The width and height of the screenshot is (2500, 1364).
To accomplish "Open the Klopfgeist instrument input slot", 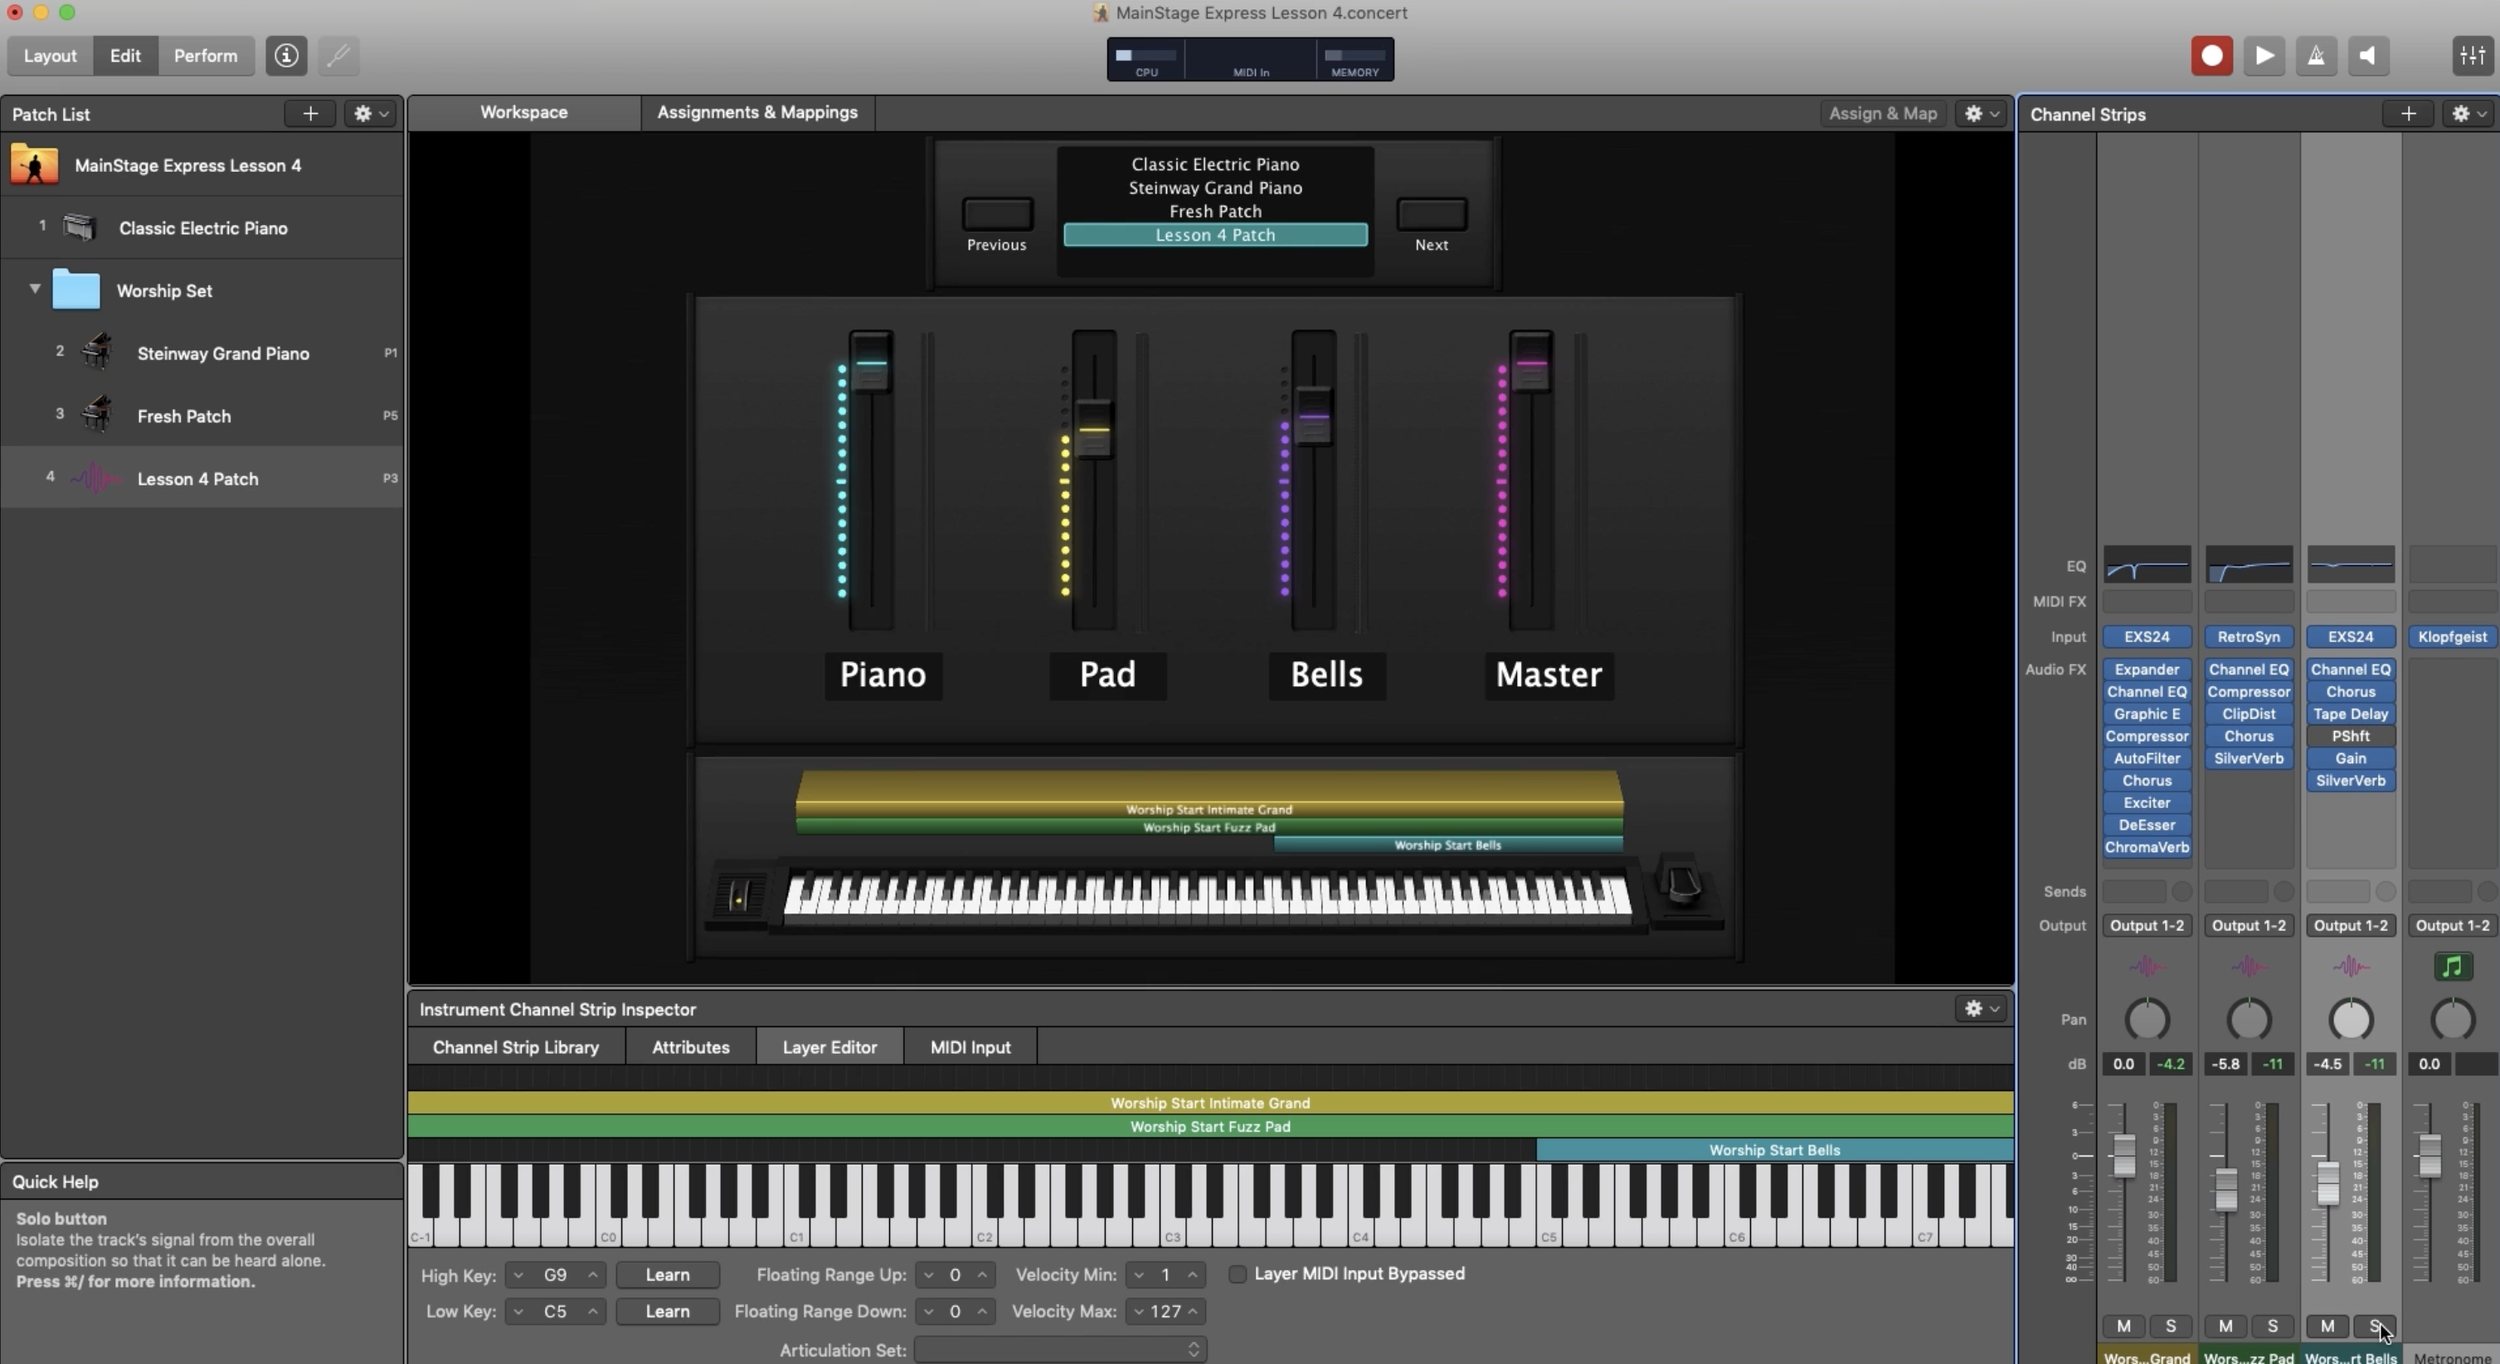I will tap(2453, 637).
